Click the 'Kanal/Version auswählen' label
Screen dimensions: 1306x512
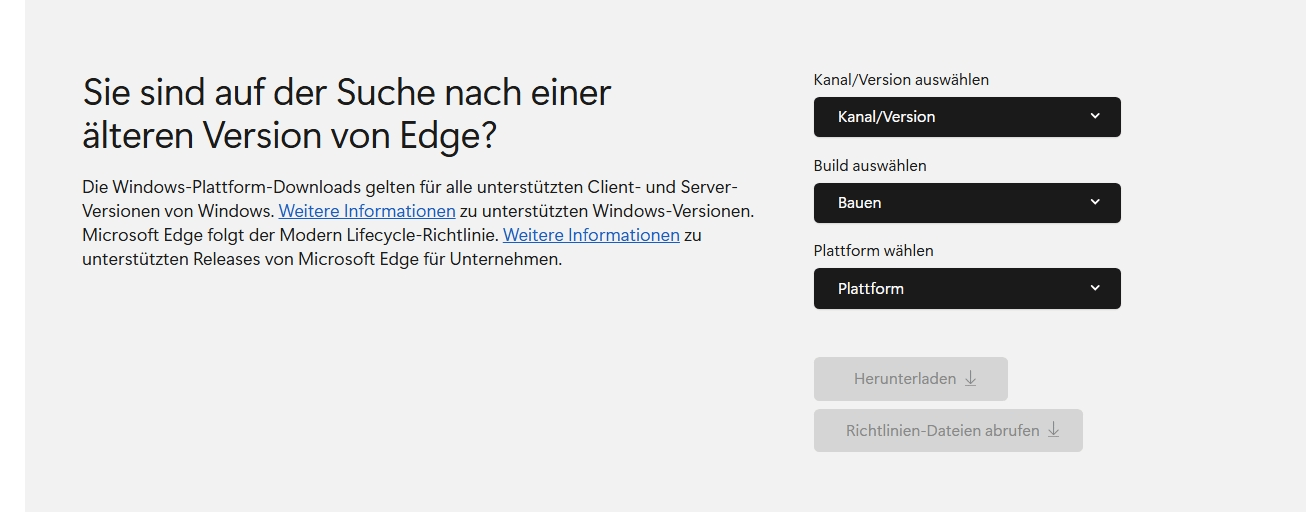point(901,79)
